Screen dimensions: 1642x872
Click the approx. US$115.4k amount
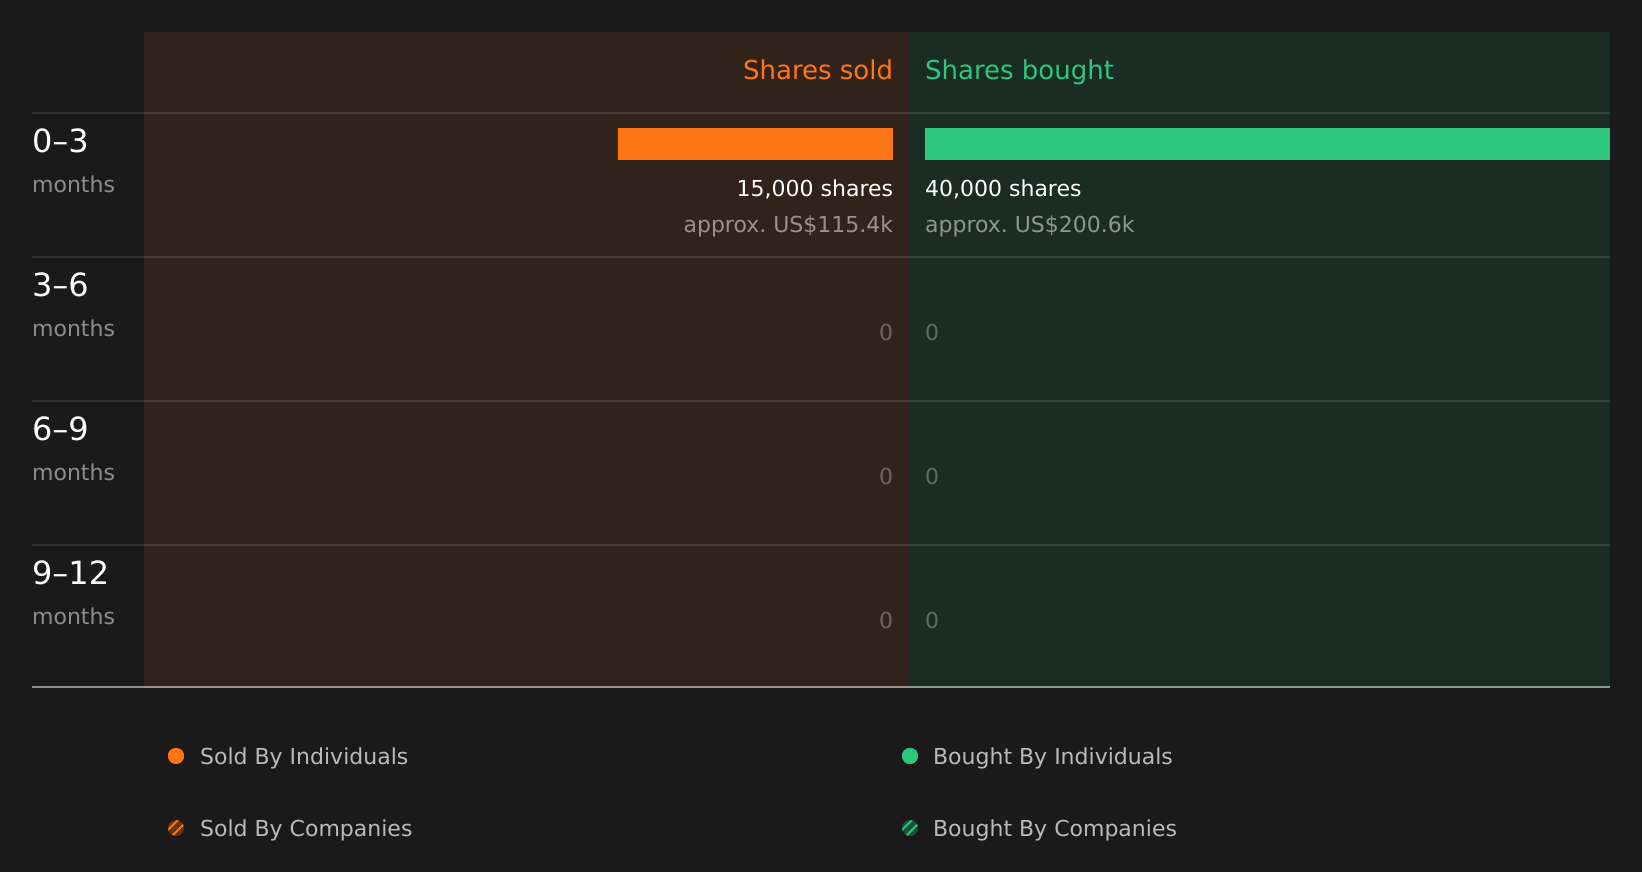[788, 225]
